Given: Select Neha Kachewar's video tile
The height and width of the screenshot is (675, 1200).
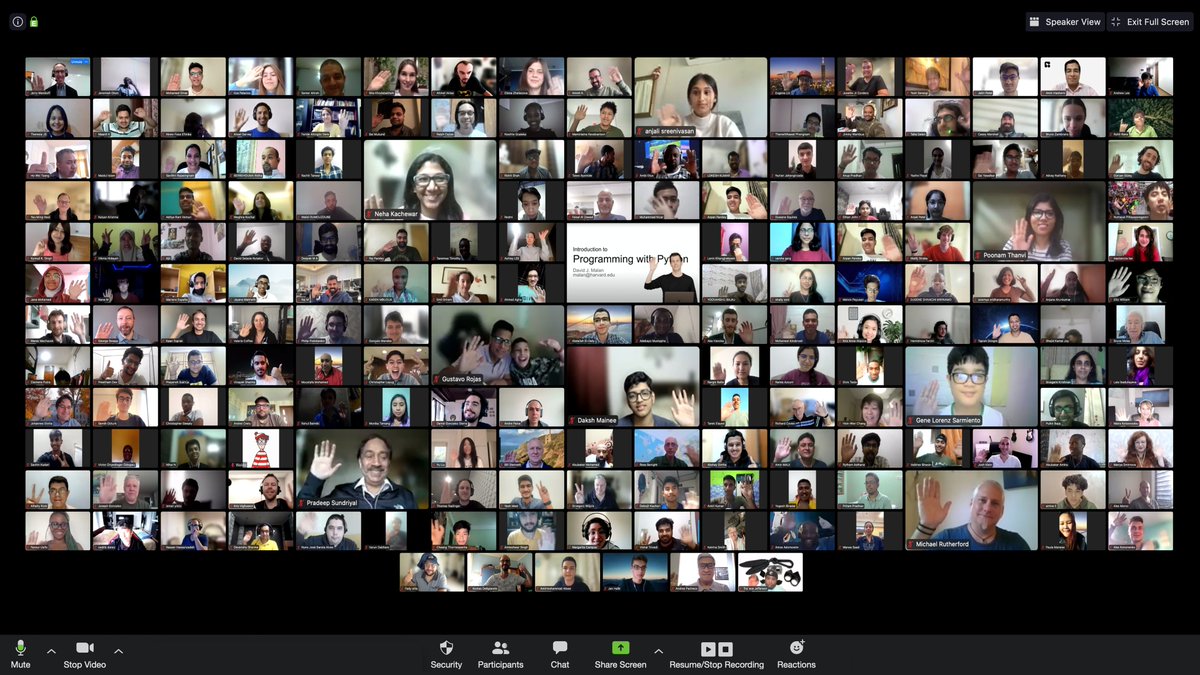Looking at the screenshot, I should click(430, 179).
